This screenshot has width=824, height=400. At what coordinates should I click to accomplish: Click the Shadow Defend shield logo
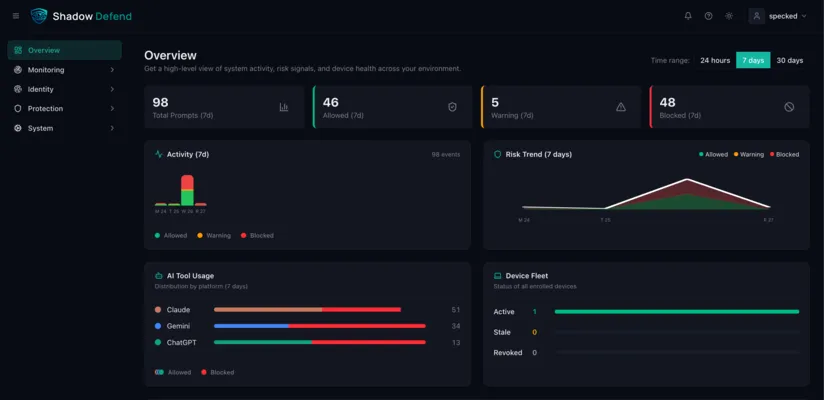click(39, 16)
